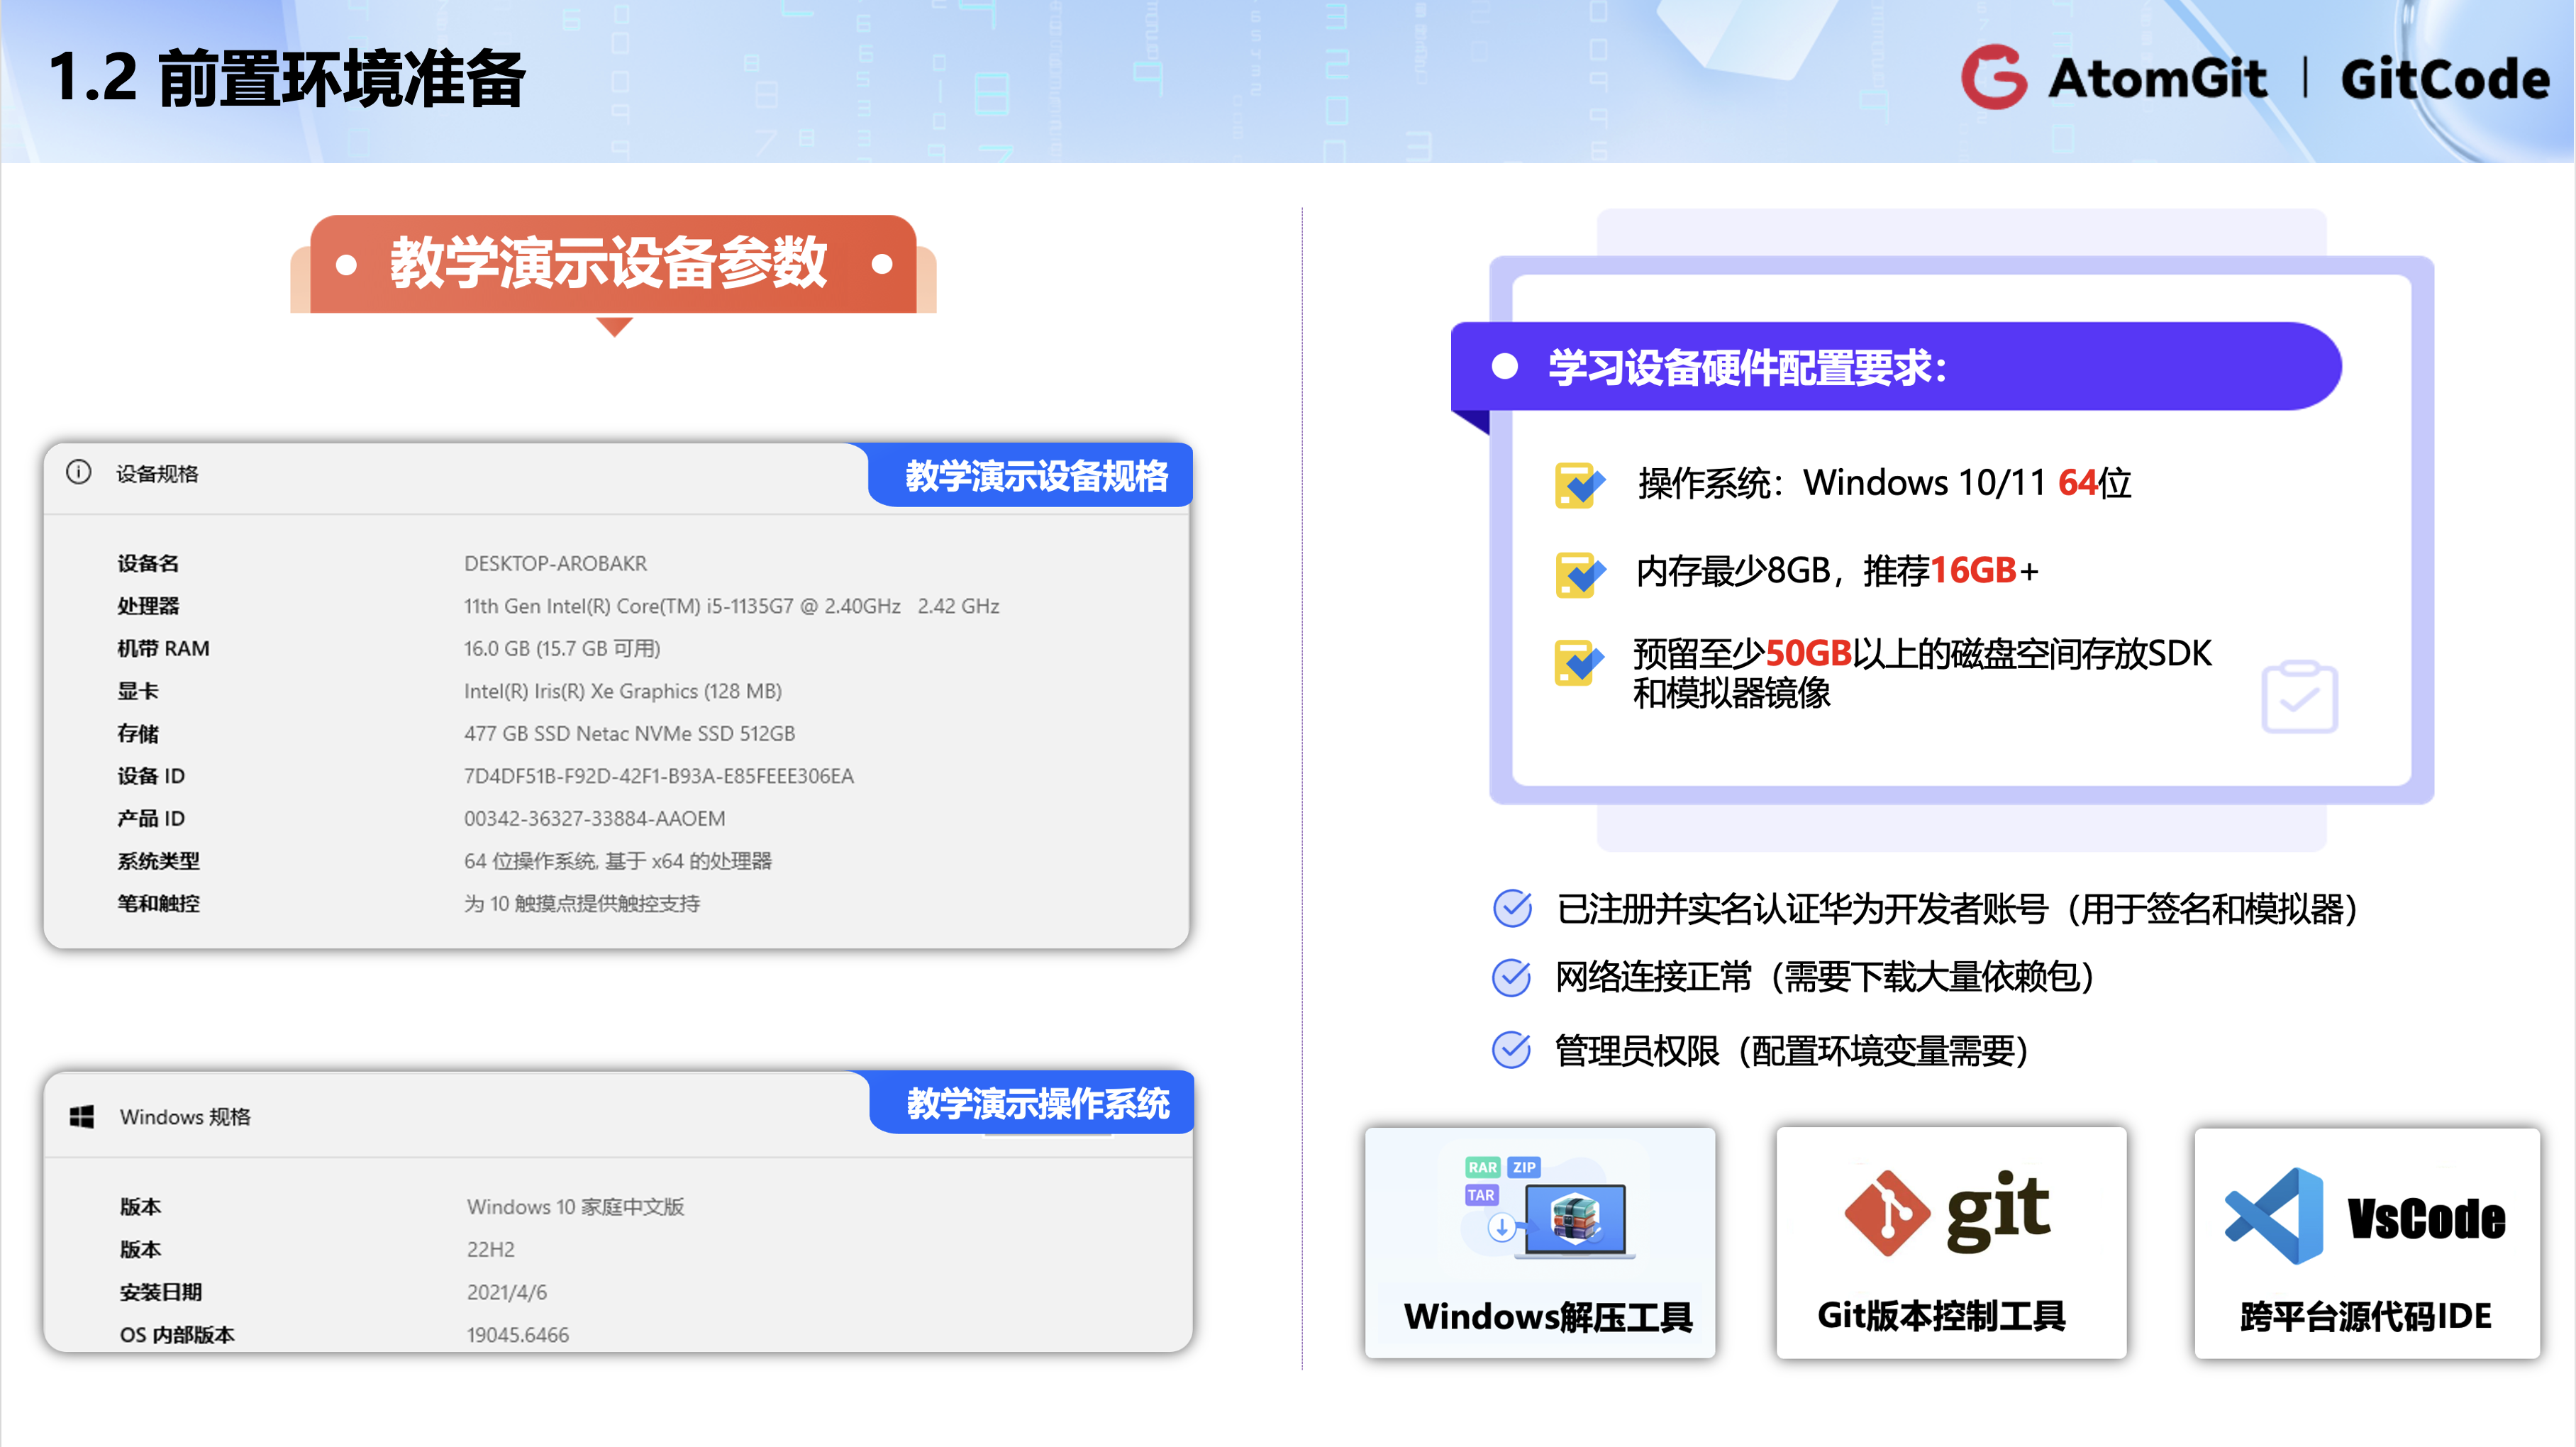Click the device ID 7D4DF51B-F92D-42F1-B93A-E85FEEE306EA

[x=658, y=775]
